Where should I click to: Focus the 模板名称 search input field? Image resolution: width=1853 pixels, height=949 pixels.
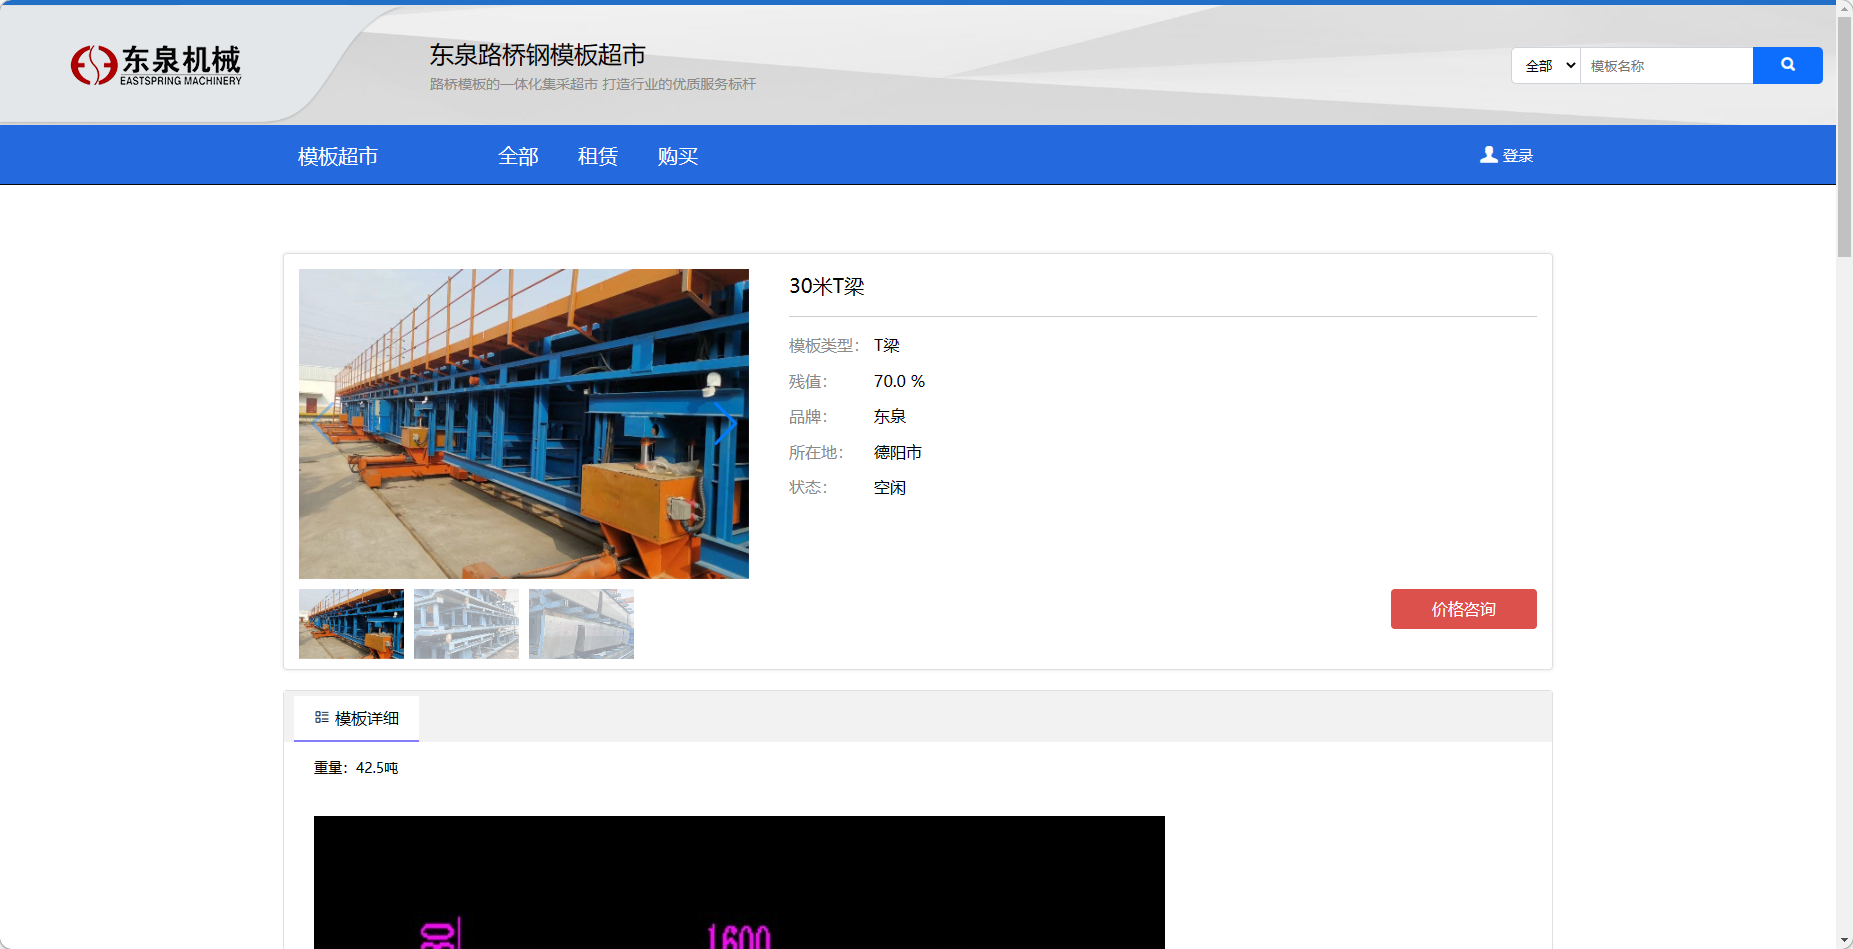(1666, 65)
